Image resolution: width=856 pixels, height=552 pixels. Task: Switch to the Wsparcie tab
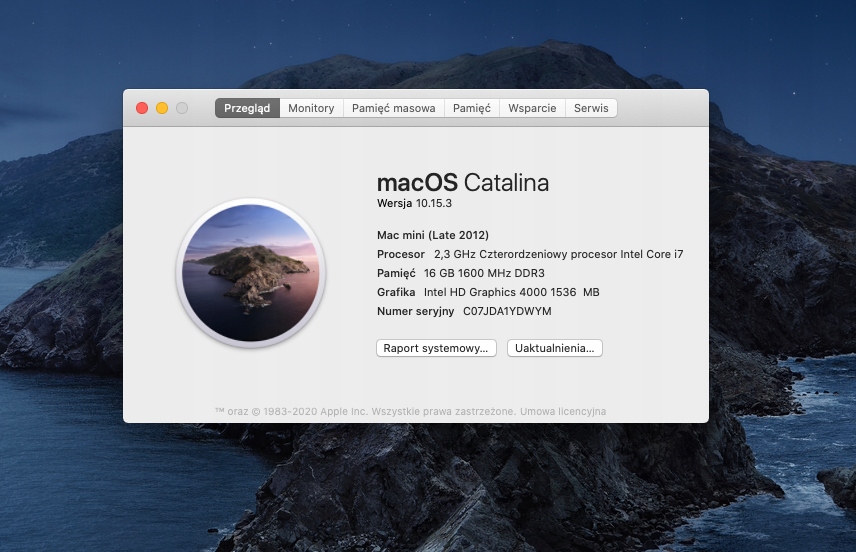532,108
